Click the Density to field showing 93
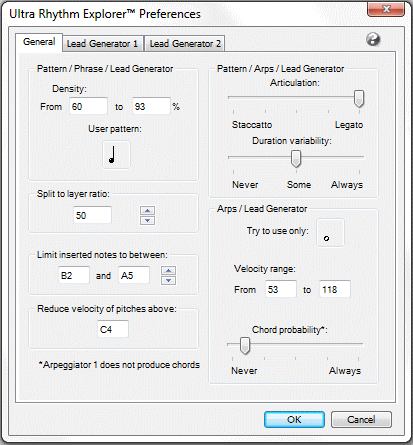Viewport: 413px width, 445px height. pyautogui.click(x=151, y=106)
